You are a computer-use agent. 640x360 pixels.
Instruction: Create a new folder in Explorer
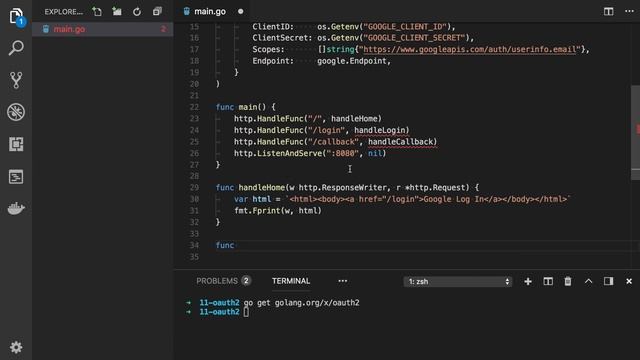coord(117,11)
